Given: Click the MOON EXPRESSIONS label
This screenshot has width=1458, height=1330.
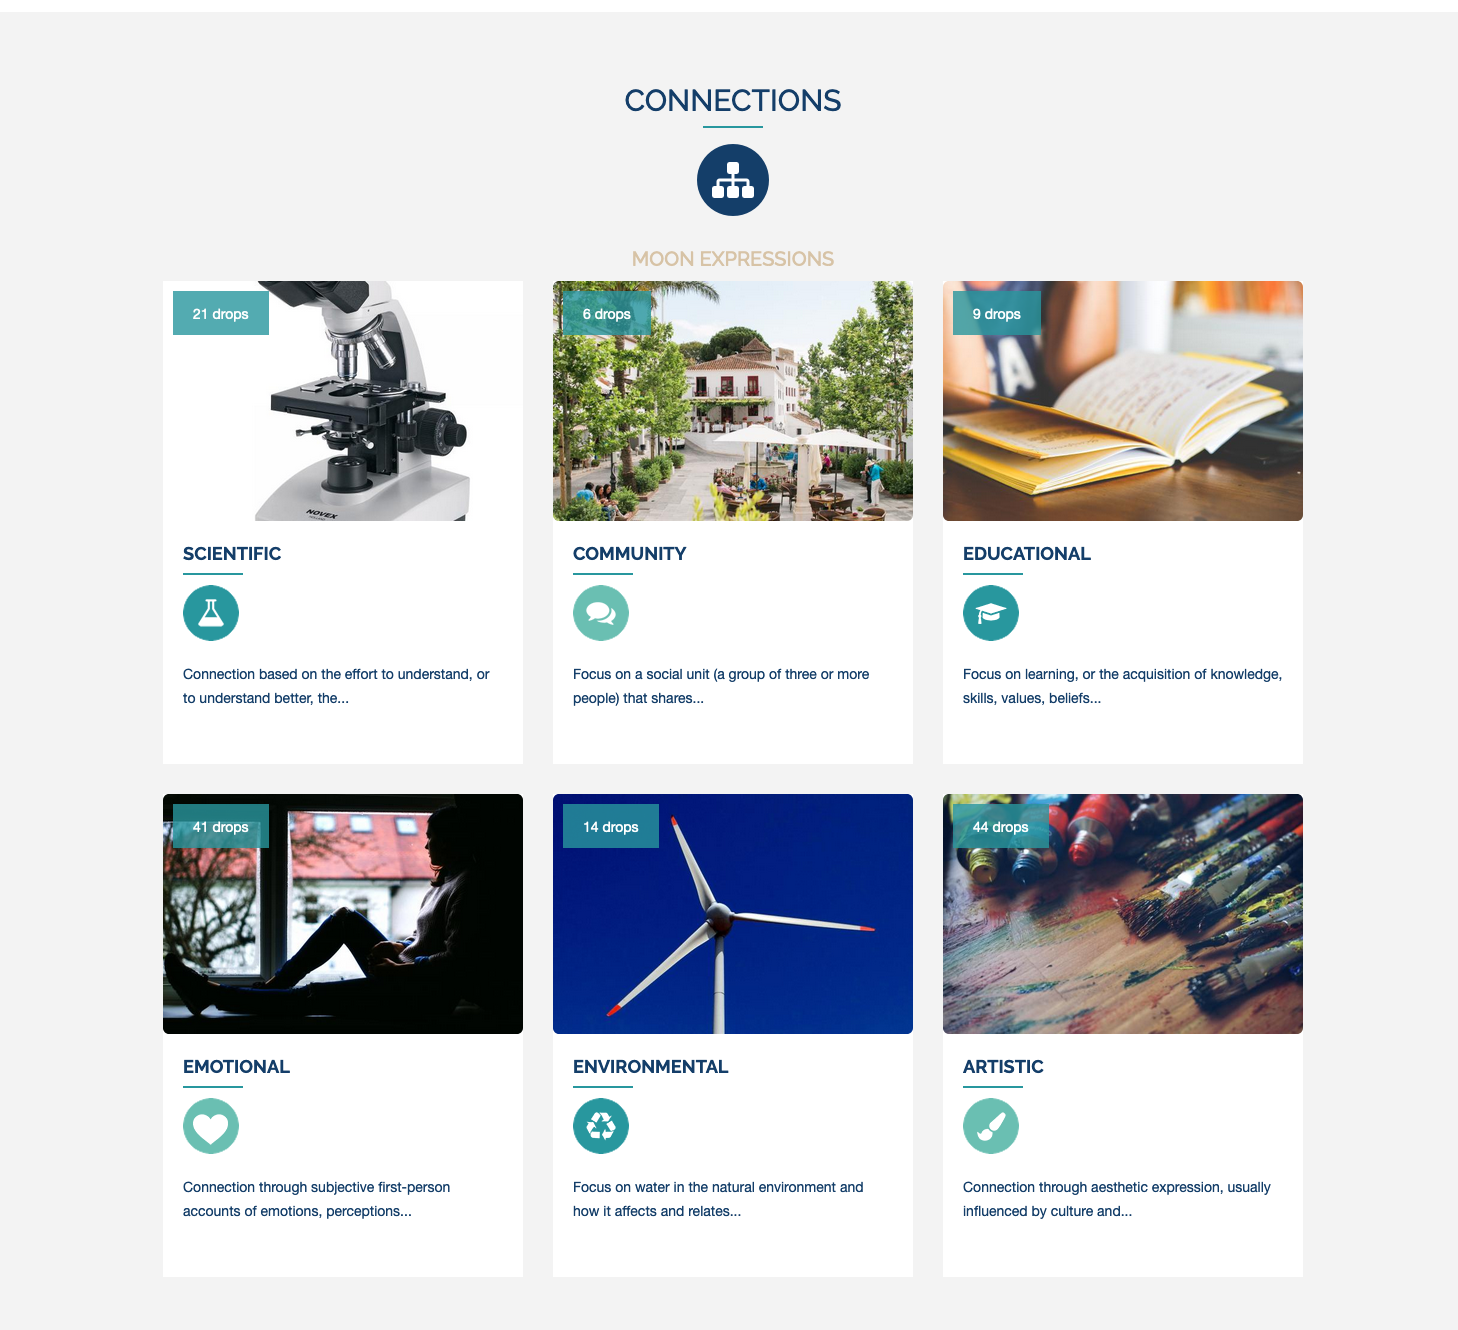Looking at the screenshot, I should pos(733,259).
